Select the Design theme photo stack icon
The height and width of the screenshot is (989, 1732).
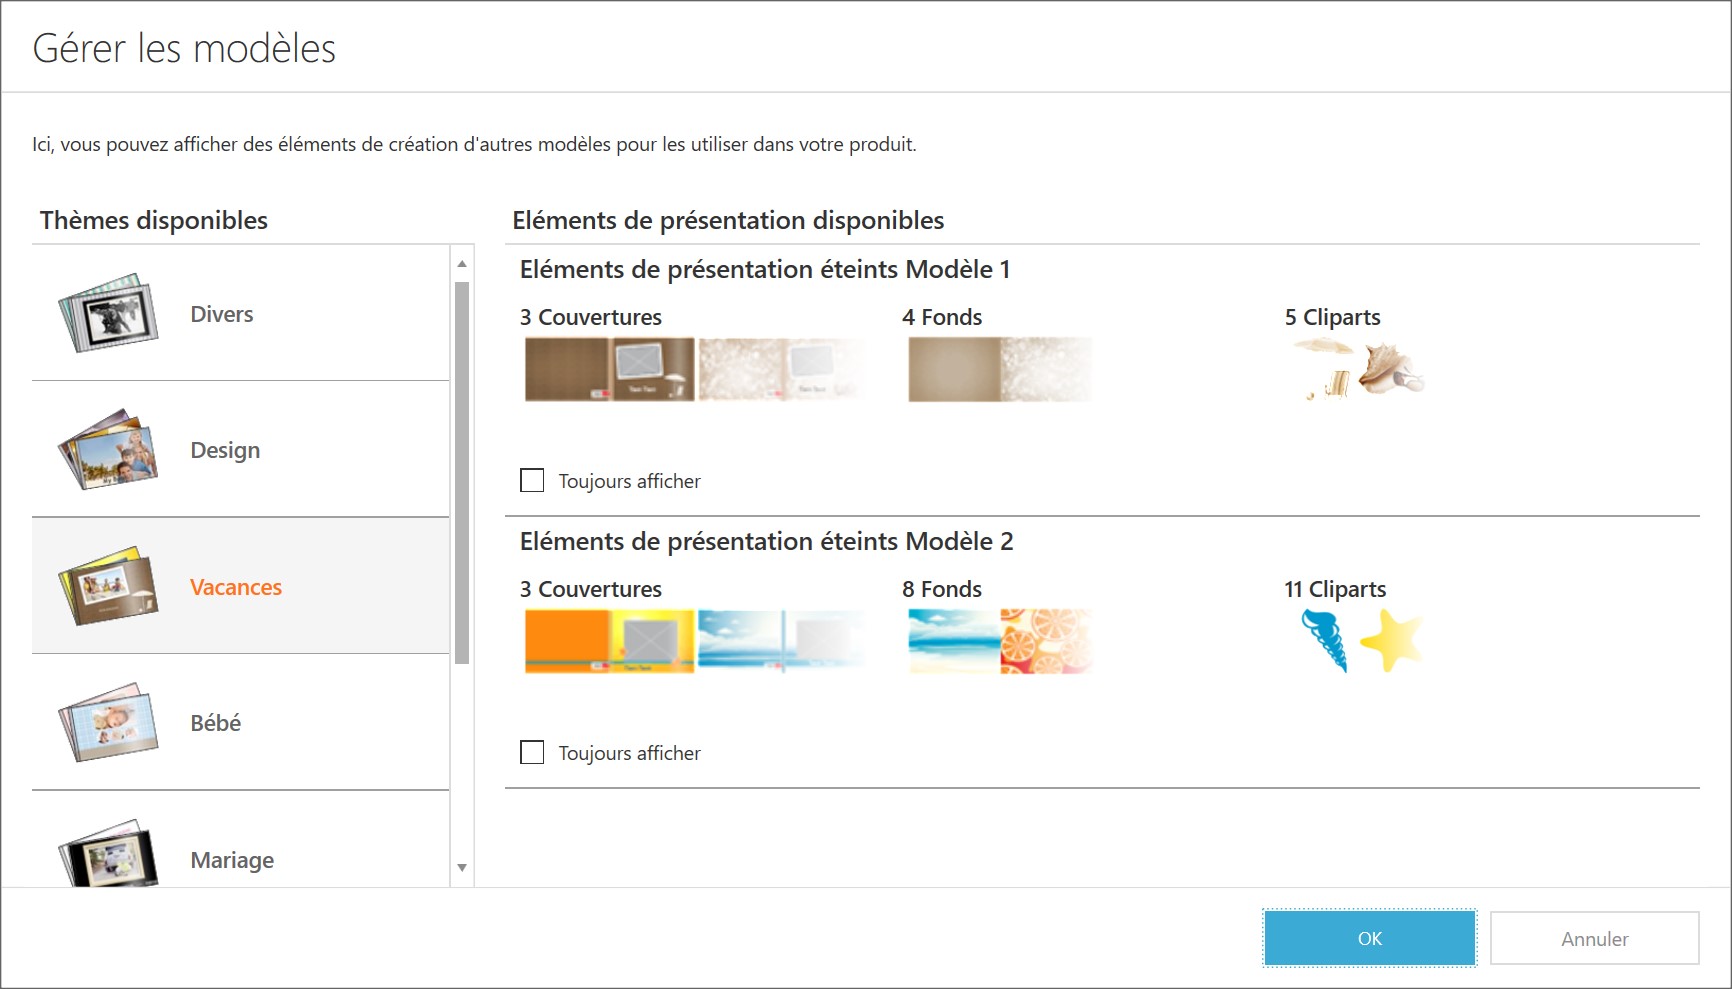pyautogui.click(x=108, y=449)
